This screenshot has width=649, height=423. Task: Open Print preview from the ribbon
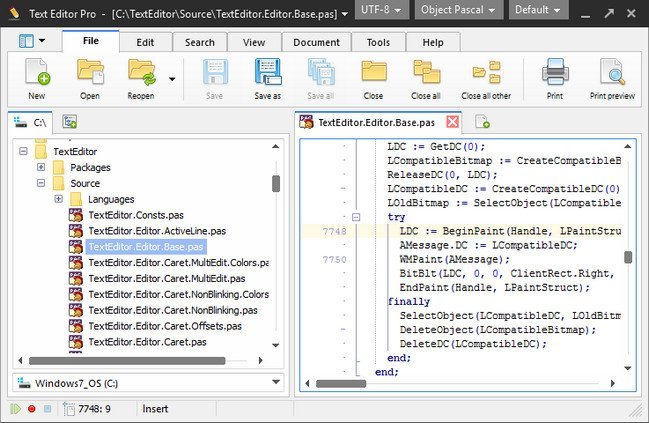point(612,74)
